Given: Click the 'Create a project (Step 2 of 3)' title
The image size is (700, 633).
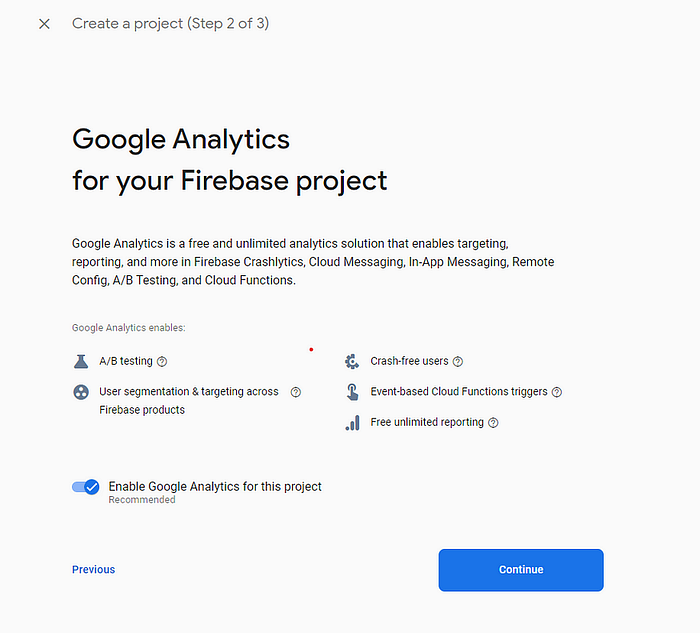Looking at the screenshot, I should 170,23.
